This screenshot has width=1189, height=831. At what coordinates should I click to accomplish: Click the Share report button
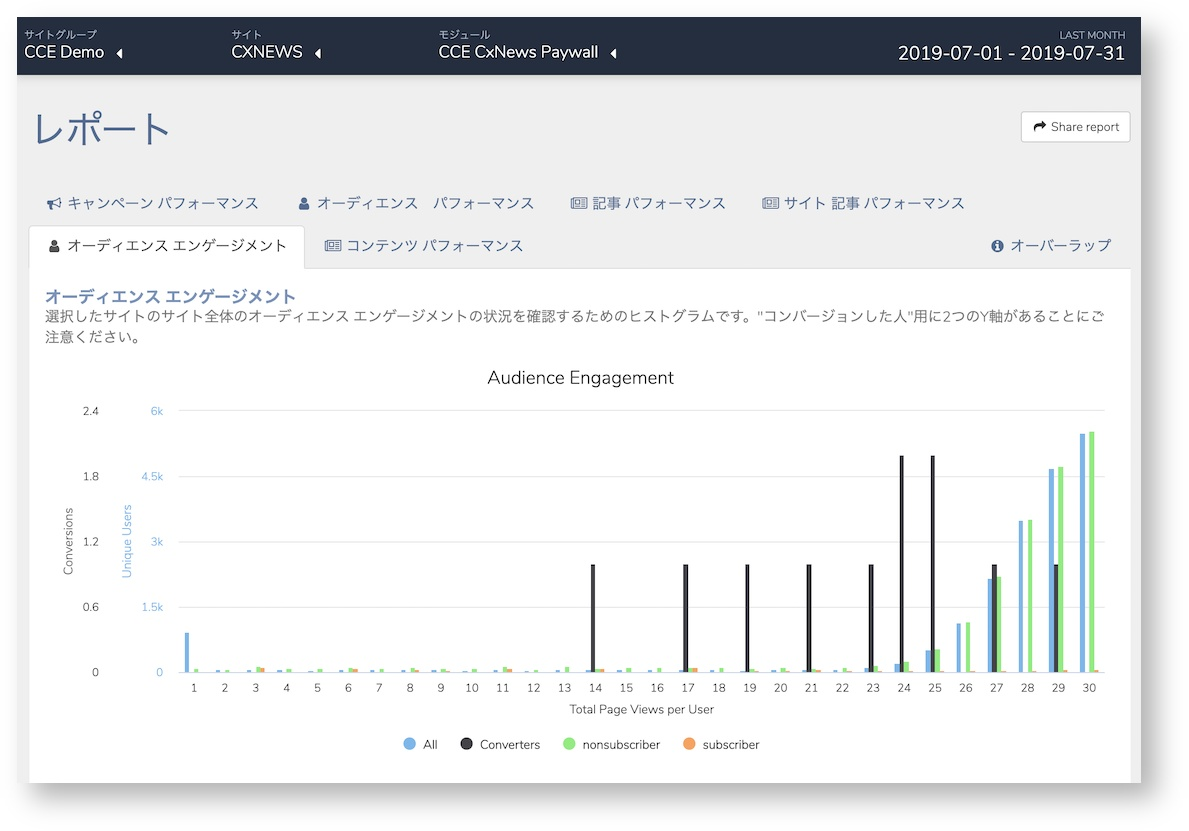[x=1075, y=127]
